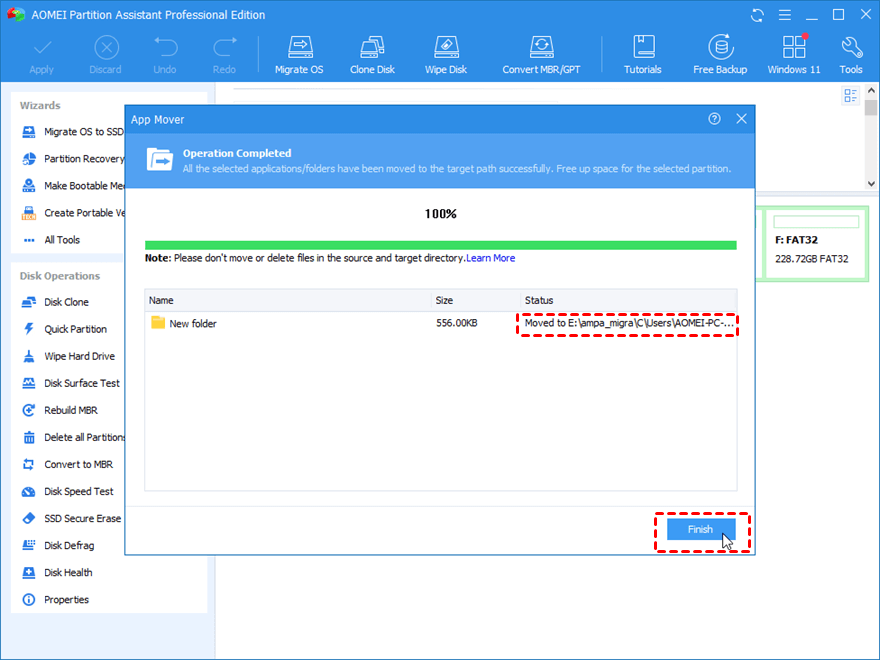Choose Make Bootable Media wizard
Image resolution: width=880 pixels, height=660 pixels.
tap(72, 186)
